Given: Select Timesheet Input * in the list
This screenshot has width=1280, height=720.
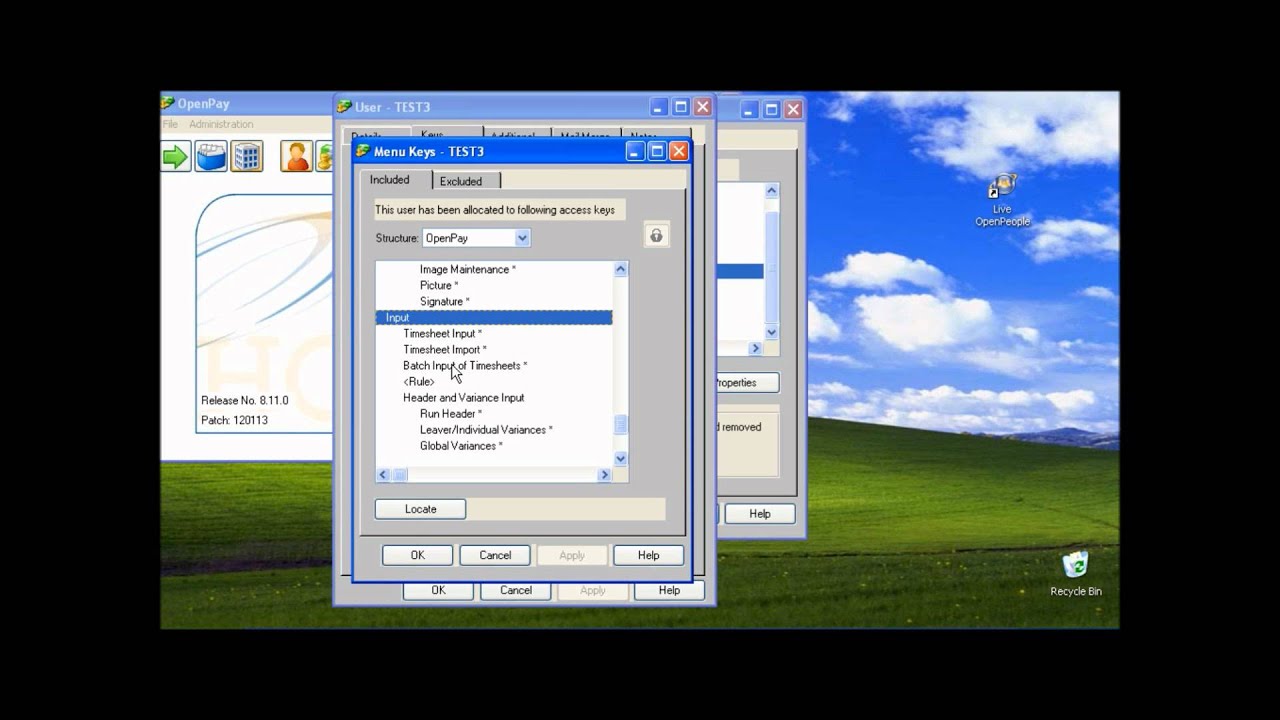Looking at the screenshot, I should coord(442,333).
